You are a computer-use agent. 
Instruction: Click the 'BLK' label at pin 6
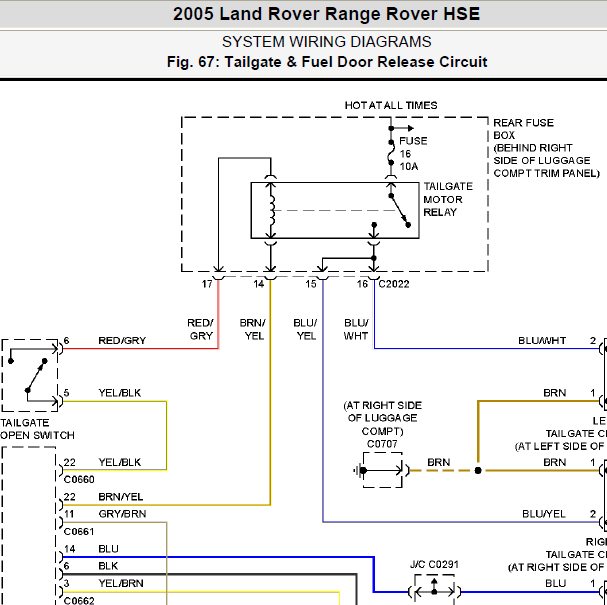(x=108, y=566)
